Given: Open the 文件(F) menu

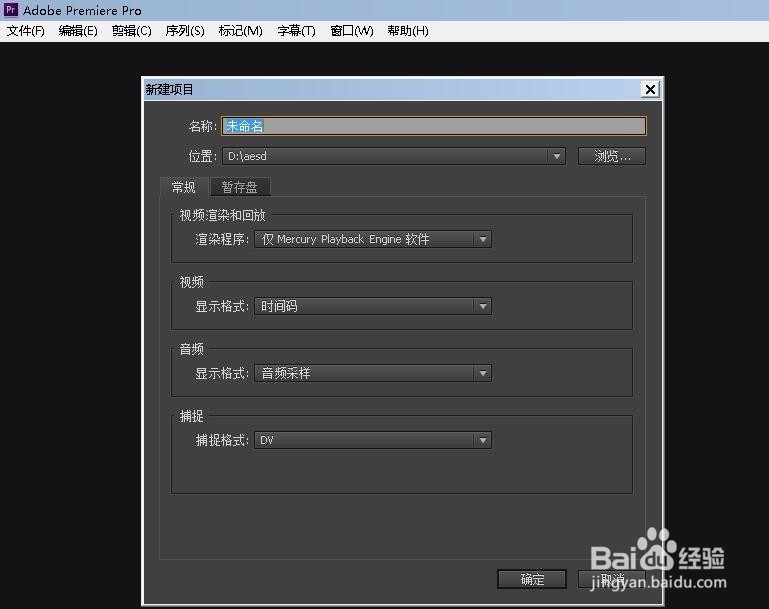Looking at the screenshot, I should click(26, 31).
